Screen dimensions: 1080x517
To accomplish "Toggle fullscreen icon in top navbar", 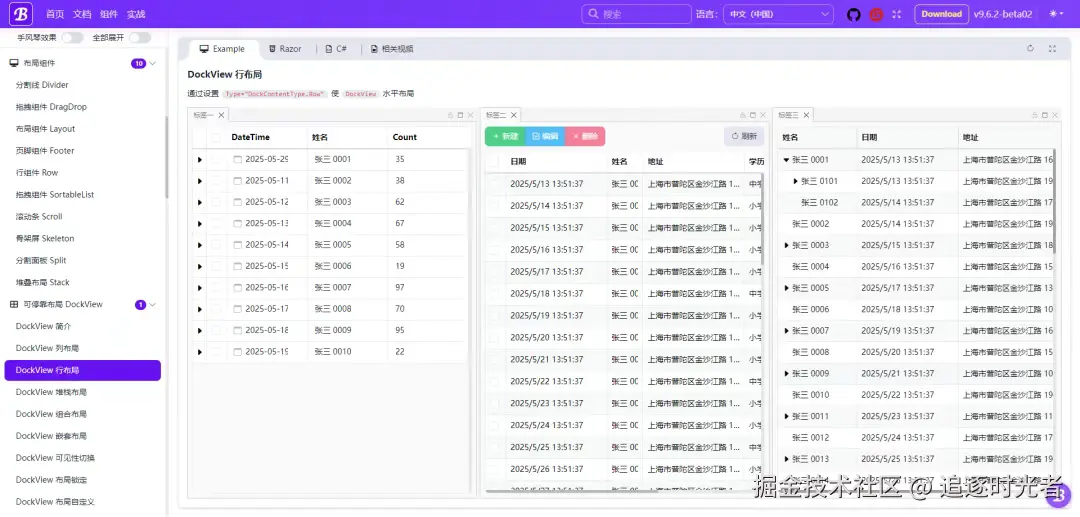I will pyautogui.click(x=897, y=14).
